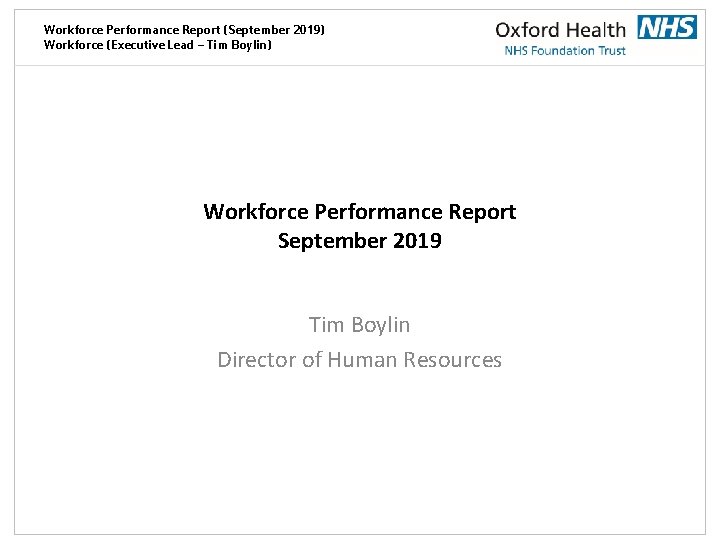
Task: Click the main title 'Workforce Performance Report'
Action: click(x=360, y=212)
